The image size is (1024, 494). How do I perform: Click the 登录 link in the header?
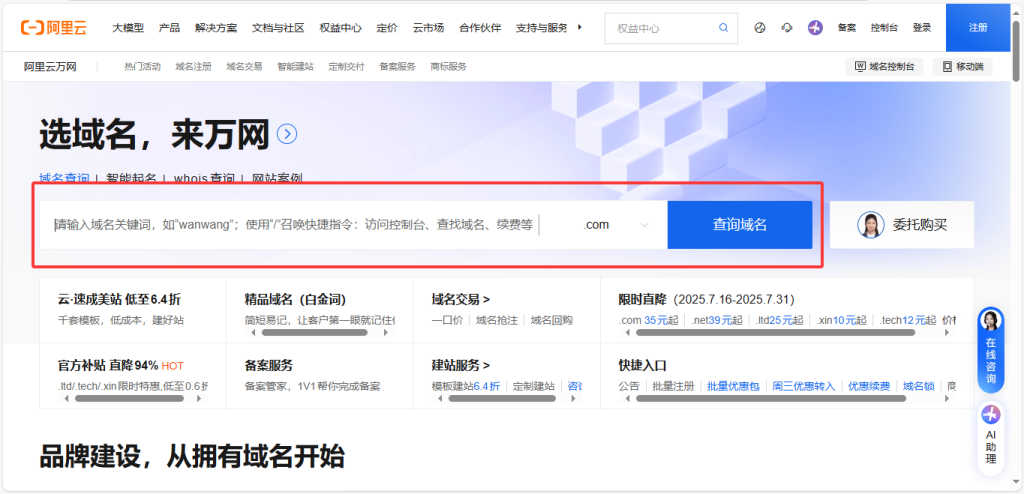point(921,27)
